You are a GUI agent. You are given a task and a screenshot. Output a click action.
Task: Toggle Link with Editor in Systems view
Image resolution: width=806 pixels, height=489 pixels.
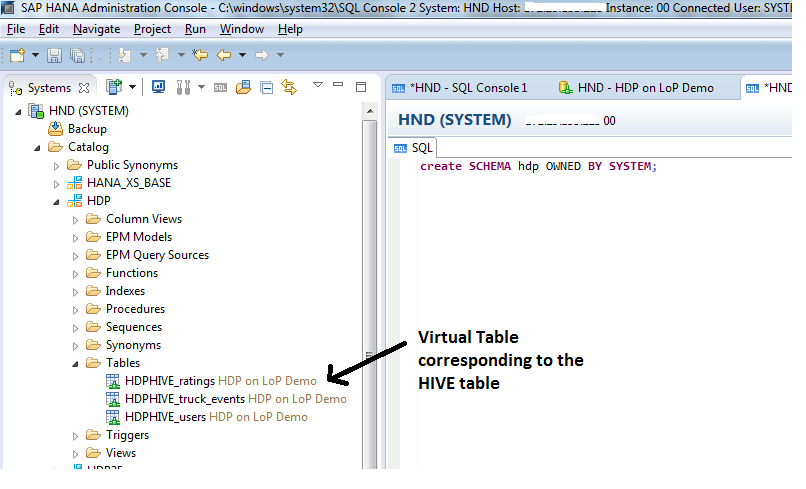pyautogui.click(x=290, y=87)
